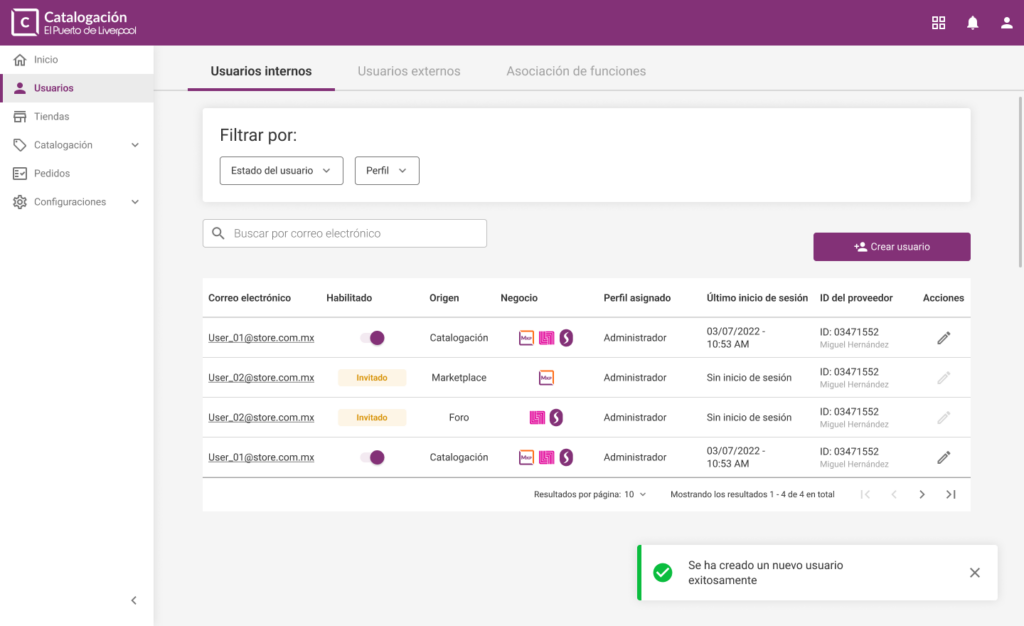The height and width of the screenshot is (626, 1024).
Task: Open the Asociación de funciones tab
Action: pos(576,71)
